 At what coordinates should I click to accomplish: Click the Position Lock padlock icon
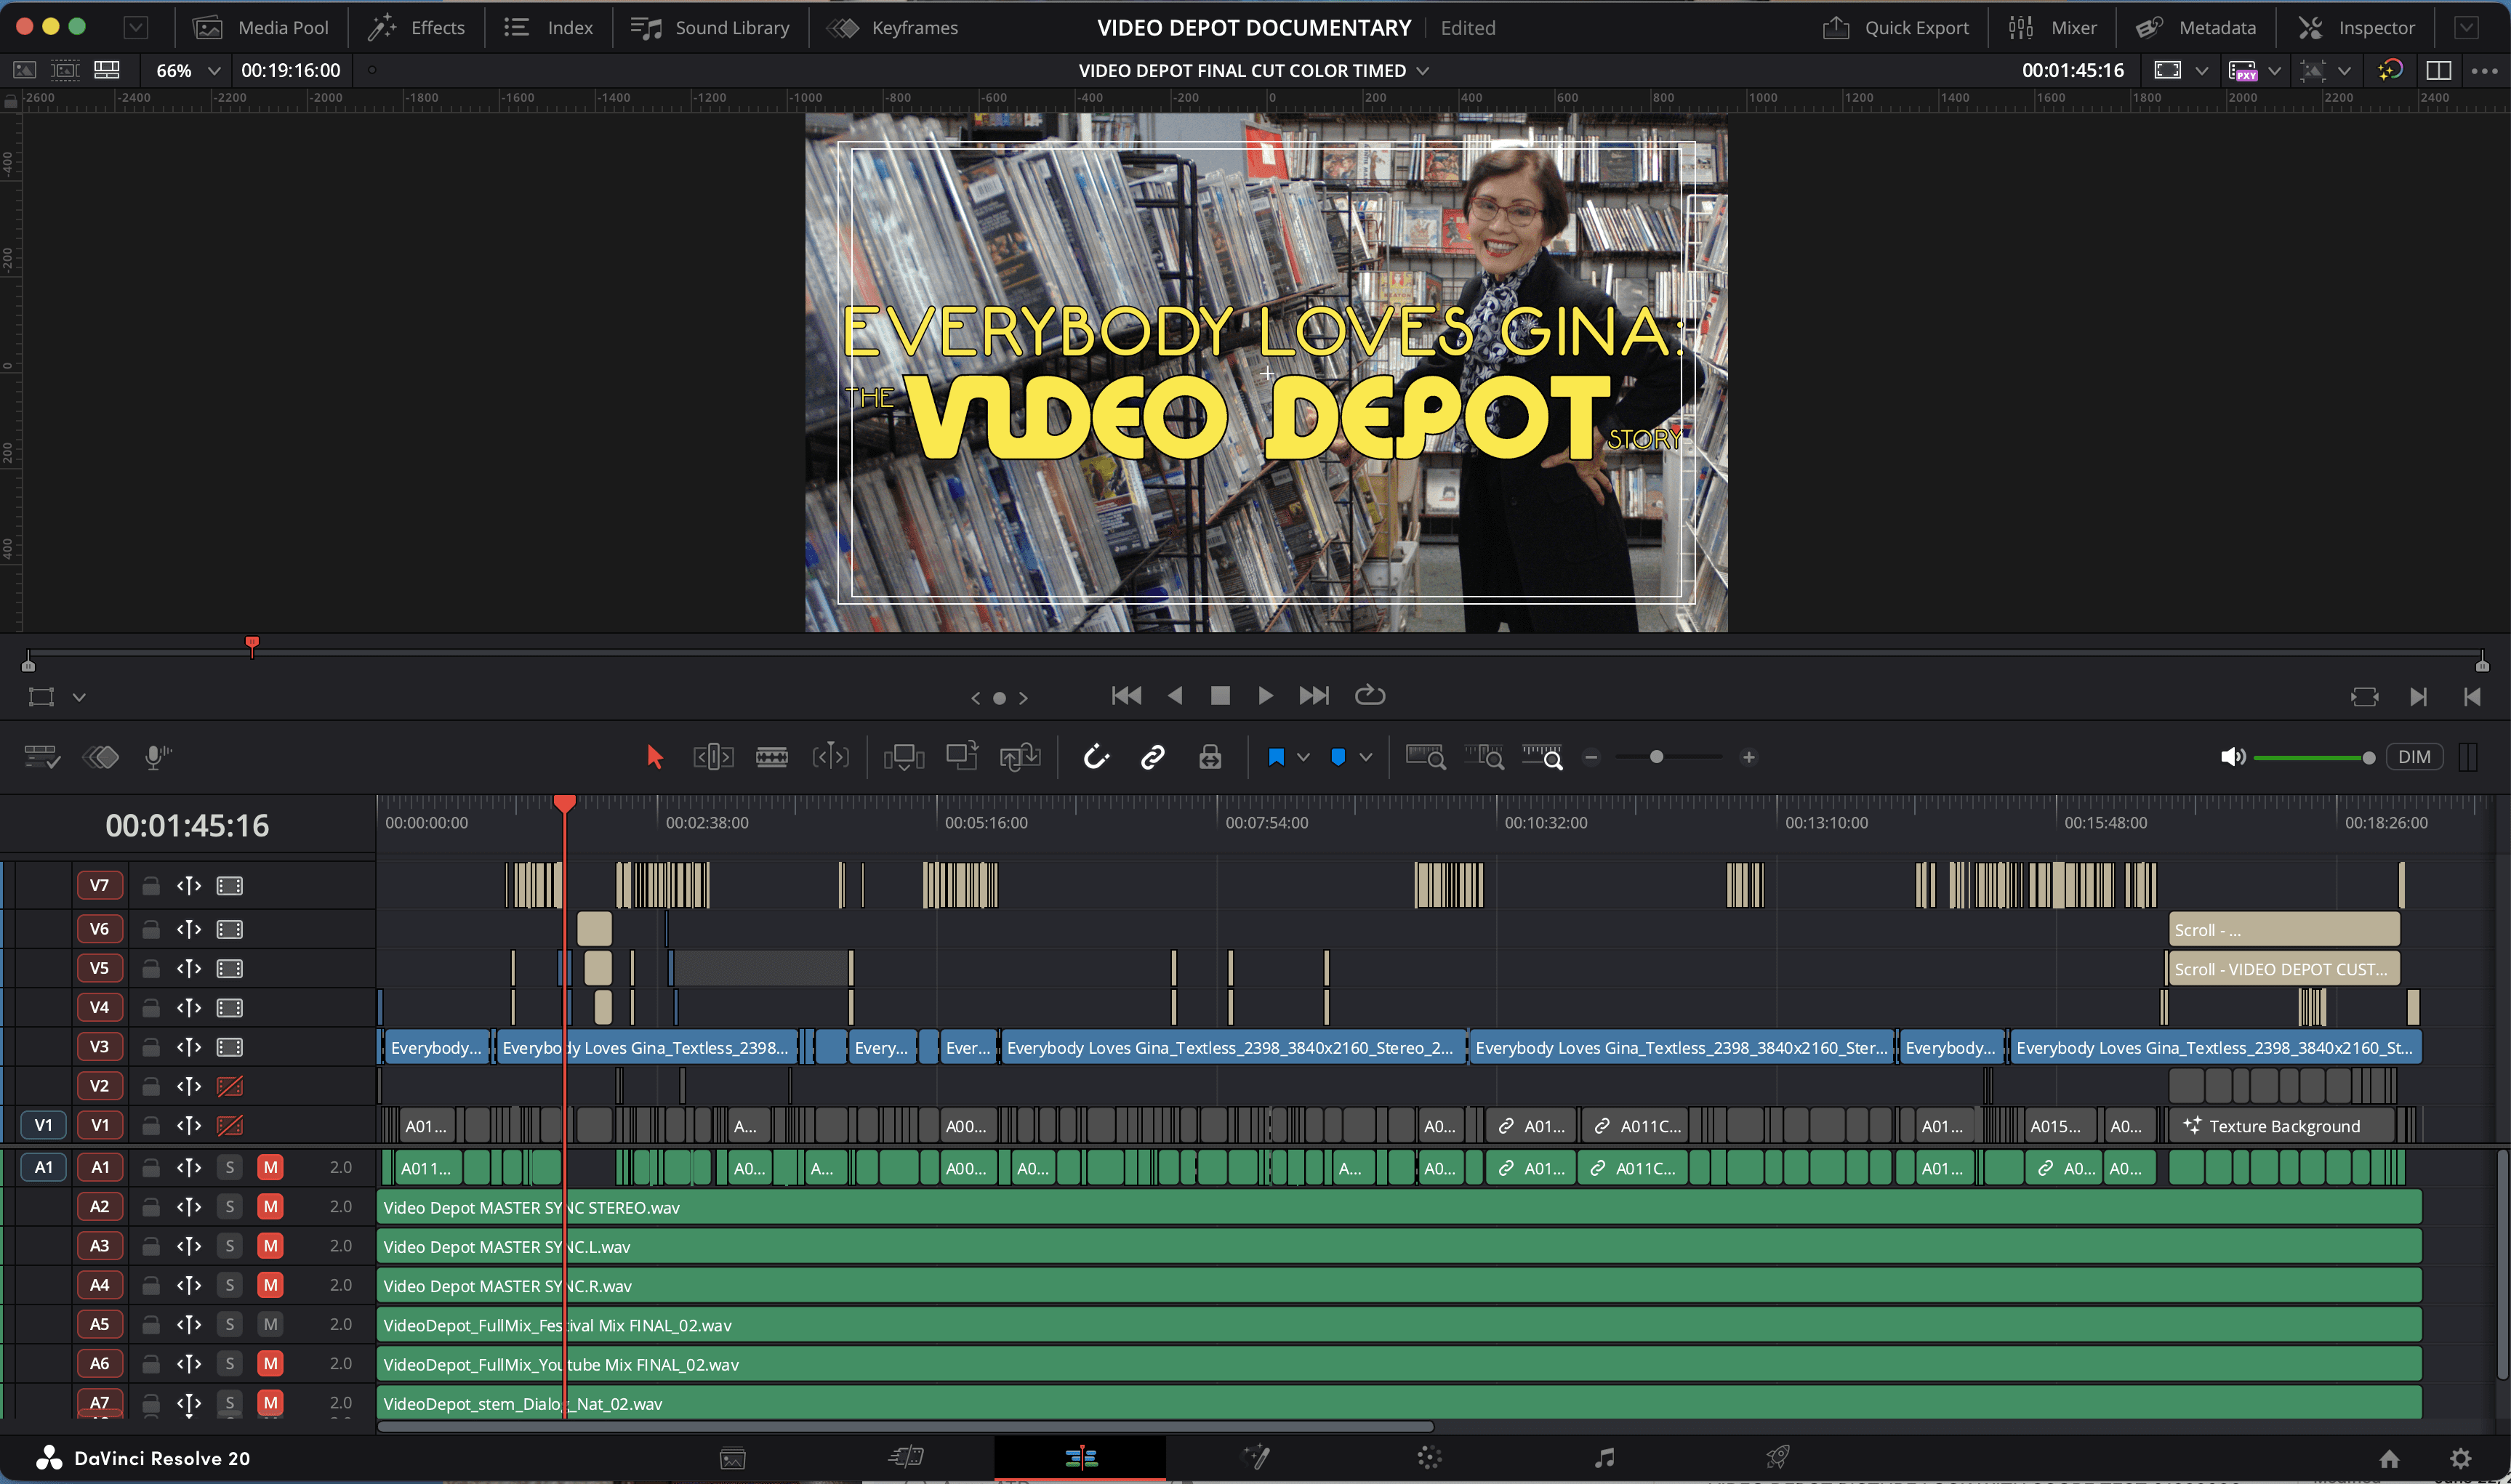point(1210,757)
